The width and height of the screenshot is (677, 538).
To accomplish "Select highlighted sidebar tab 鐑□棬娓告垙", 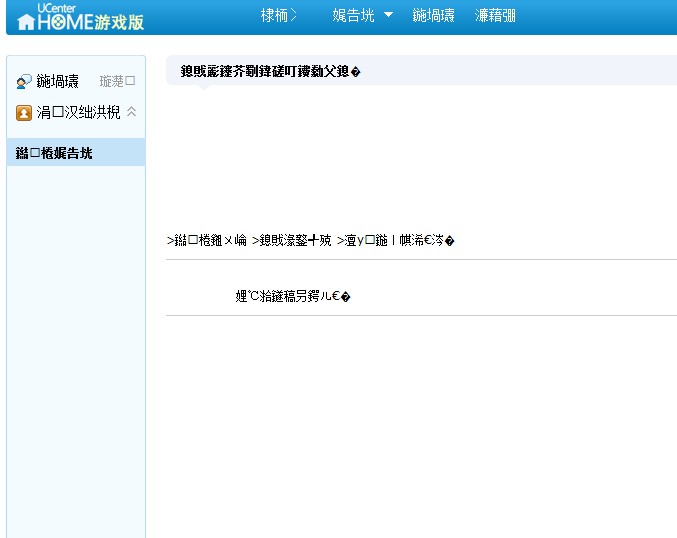I will point(76,152).
